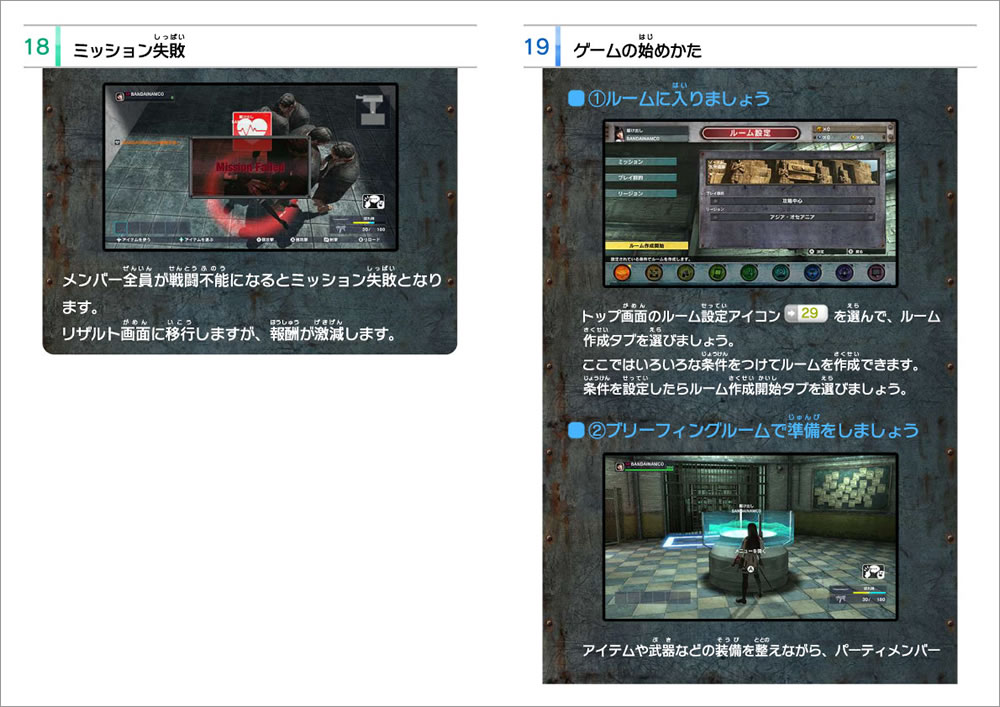This screenshot has height=707, width=1000.
Task: Click the red ルーム設定 title banner
Action: pyautogui.click(x=750, y=133)
